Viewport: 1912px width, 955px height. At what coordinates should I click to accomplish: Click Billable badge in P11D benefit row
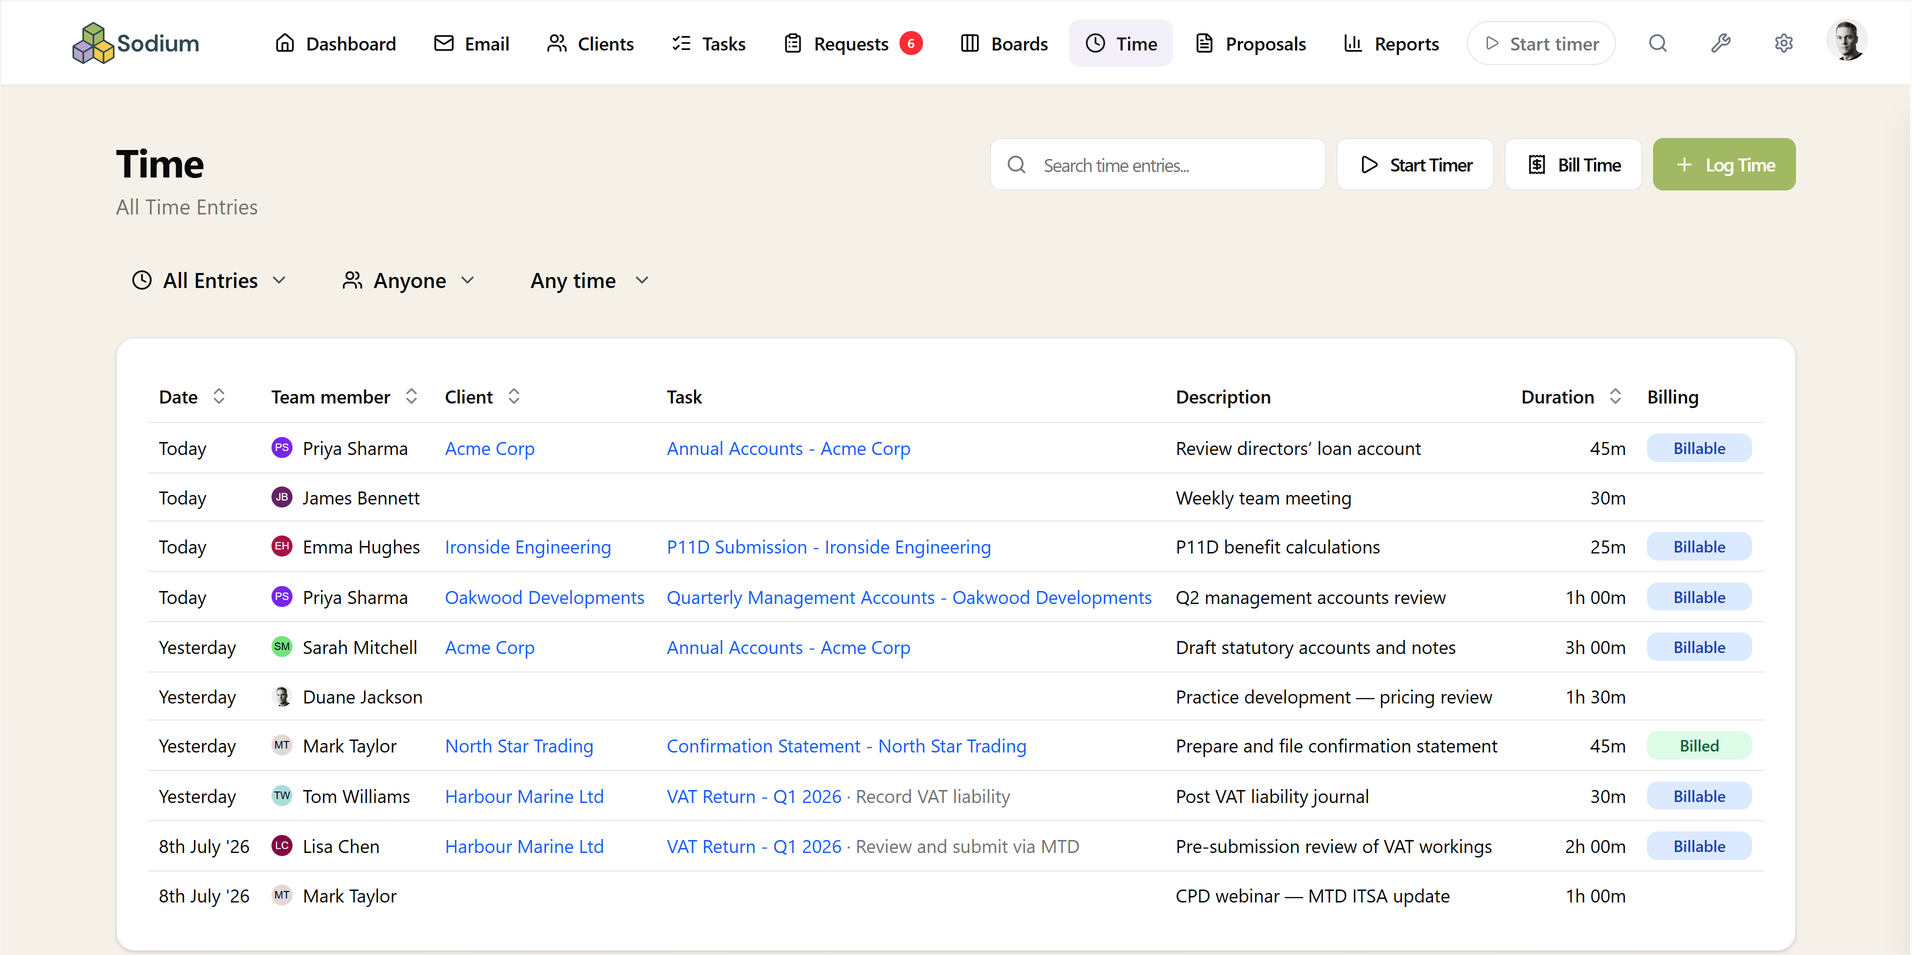tap(1699, 547)
